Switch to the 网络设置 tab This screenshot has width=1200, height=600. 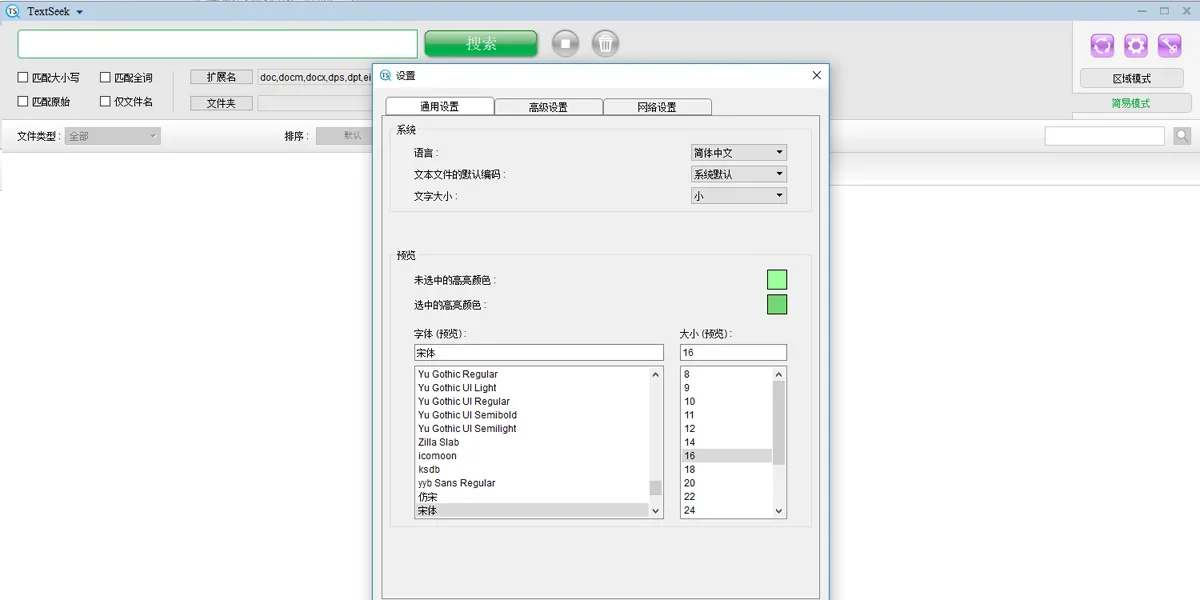(657, 107)
